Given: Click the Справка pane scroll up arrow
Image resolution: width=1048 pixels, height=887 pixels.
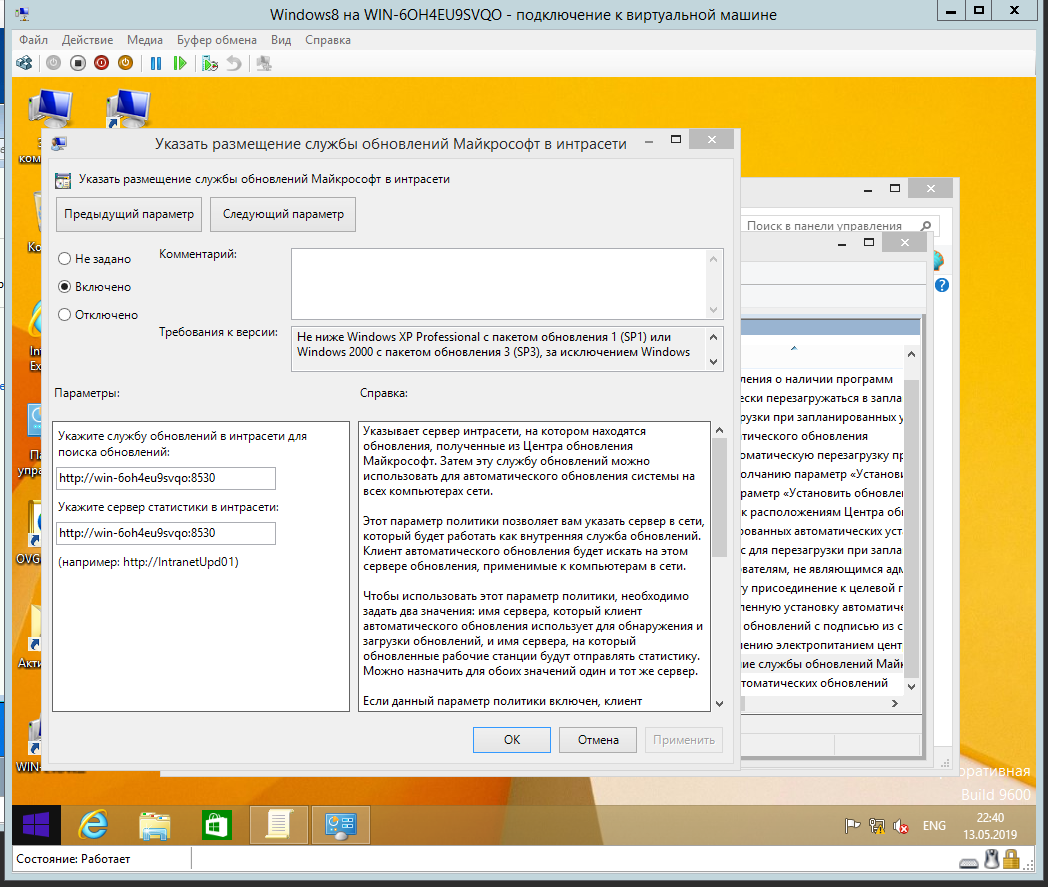Looking at the screenshot, I should pyautogui.click(x=719, y=430).
